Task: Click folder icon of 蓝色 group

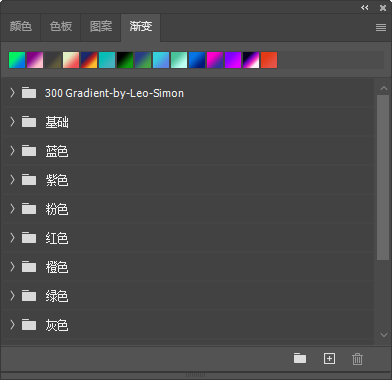Action: (29, 151)
